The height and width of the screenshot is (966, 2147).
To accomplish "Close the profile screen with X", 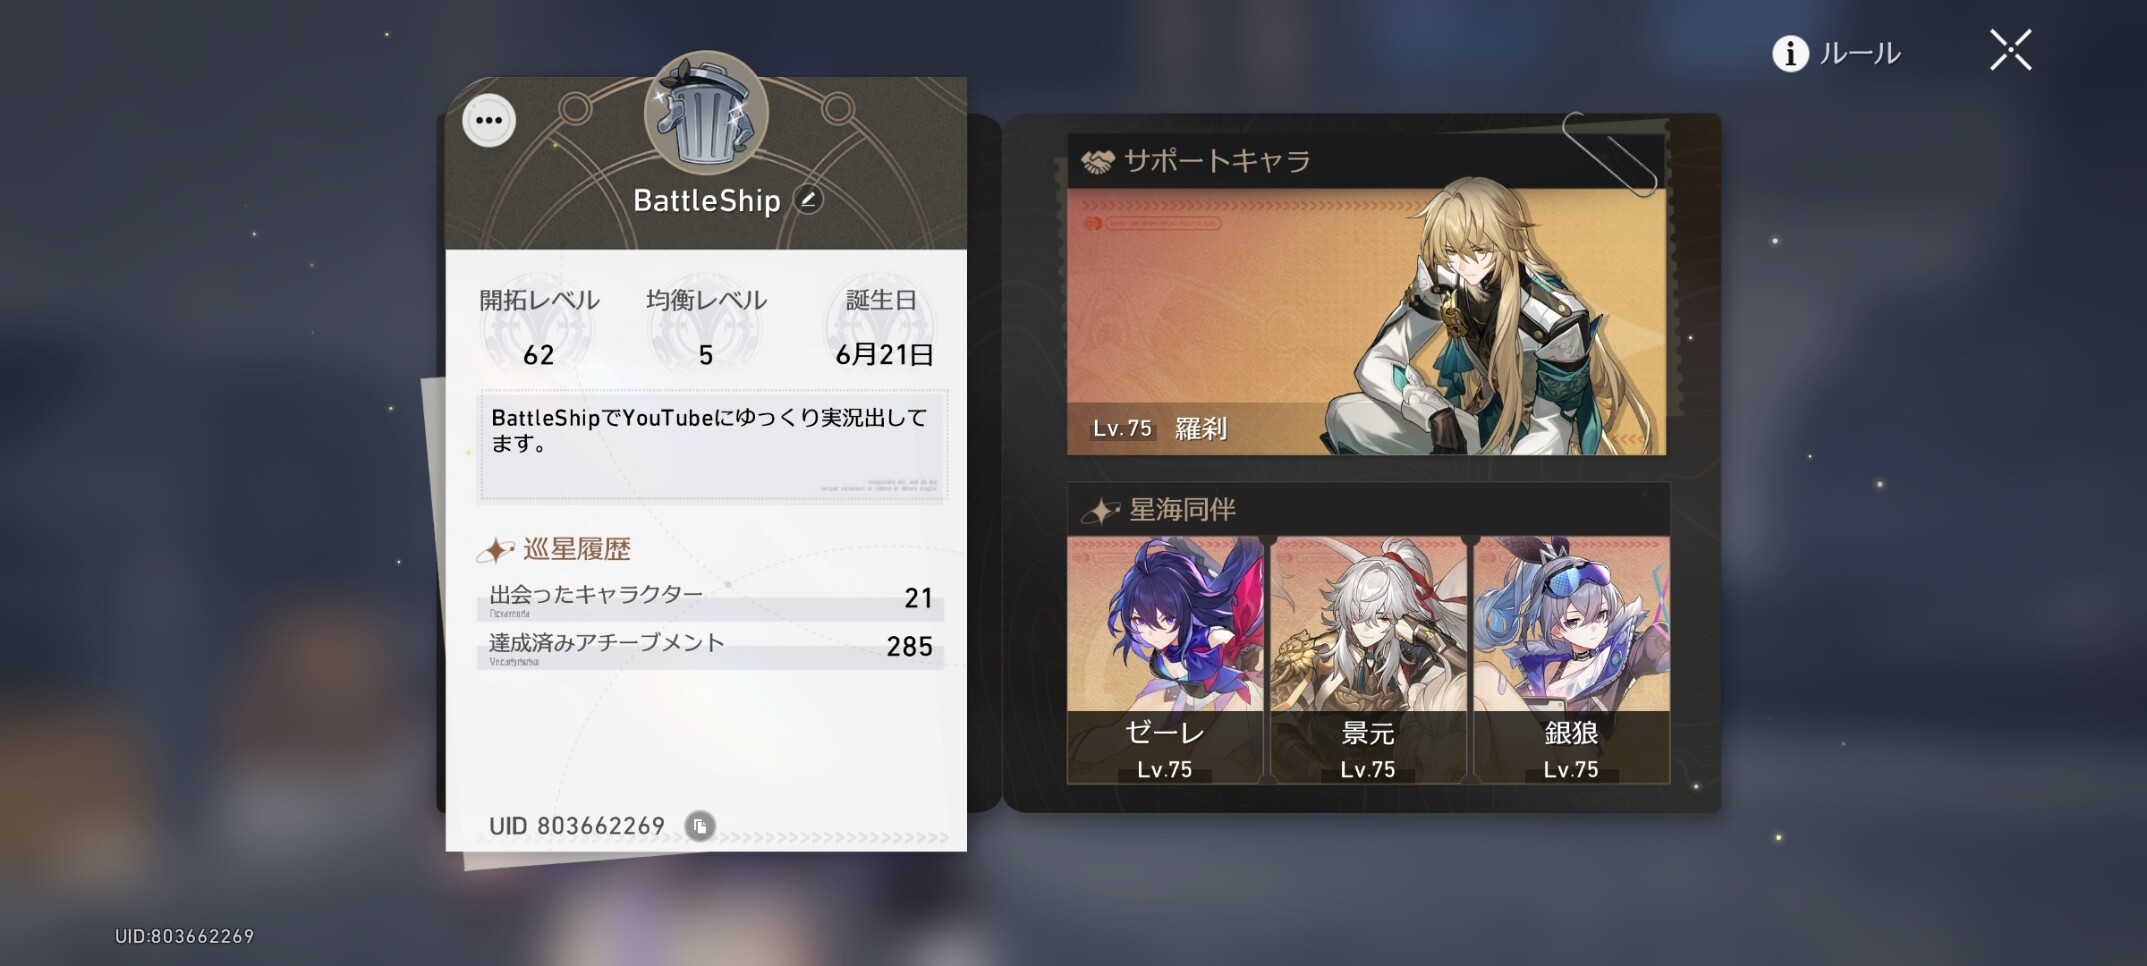I will click(2010, 50).
